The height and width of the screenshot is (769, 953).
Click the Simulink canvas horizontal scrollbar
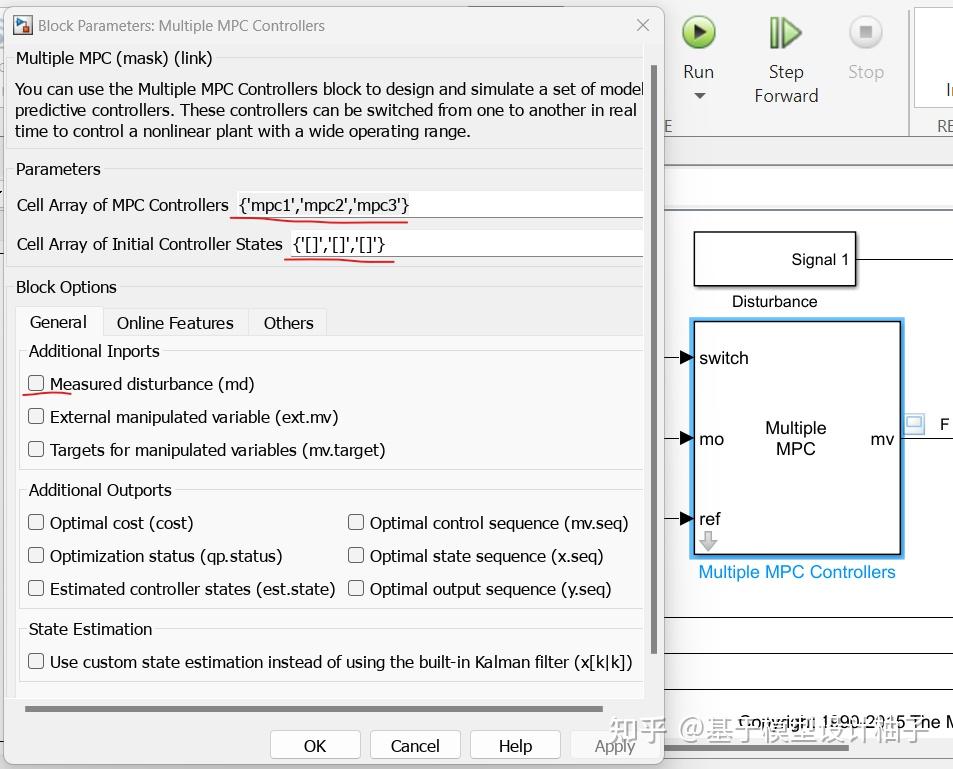point(757,748)
